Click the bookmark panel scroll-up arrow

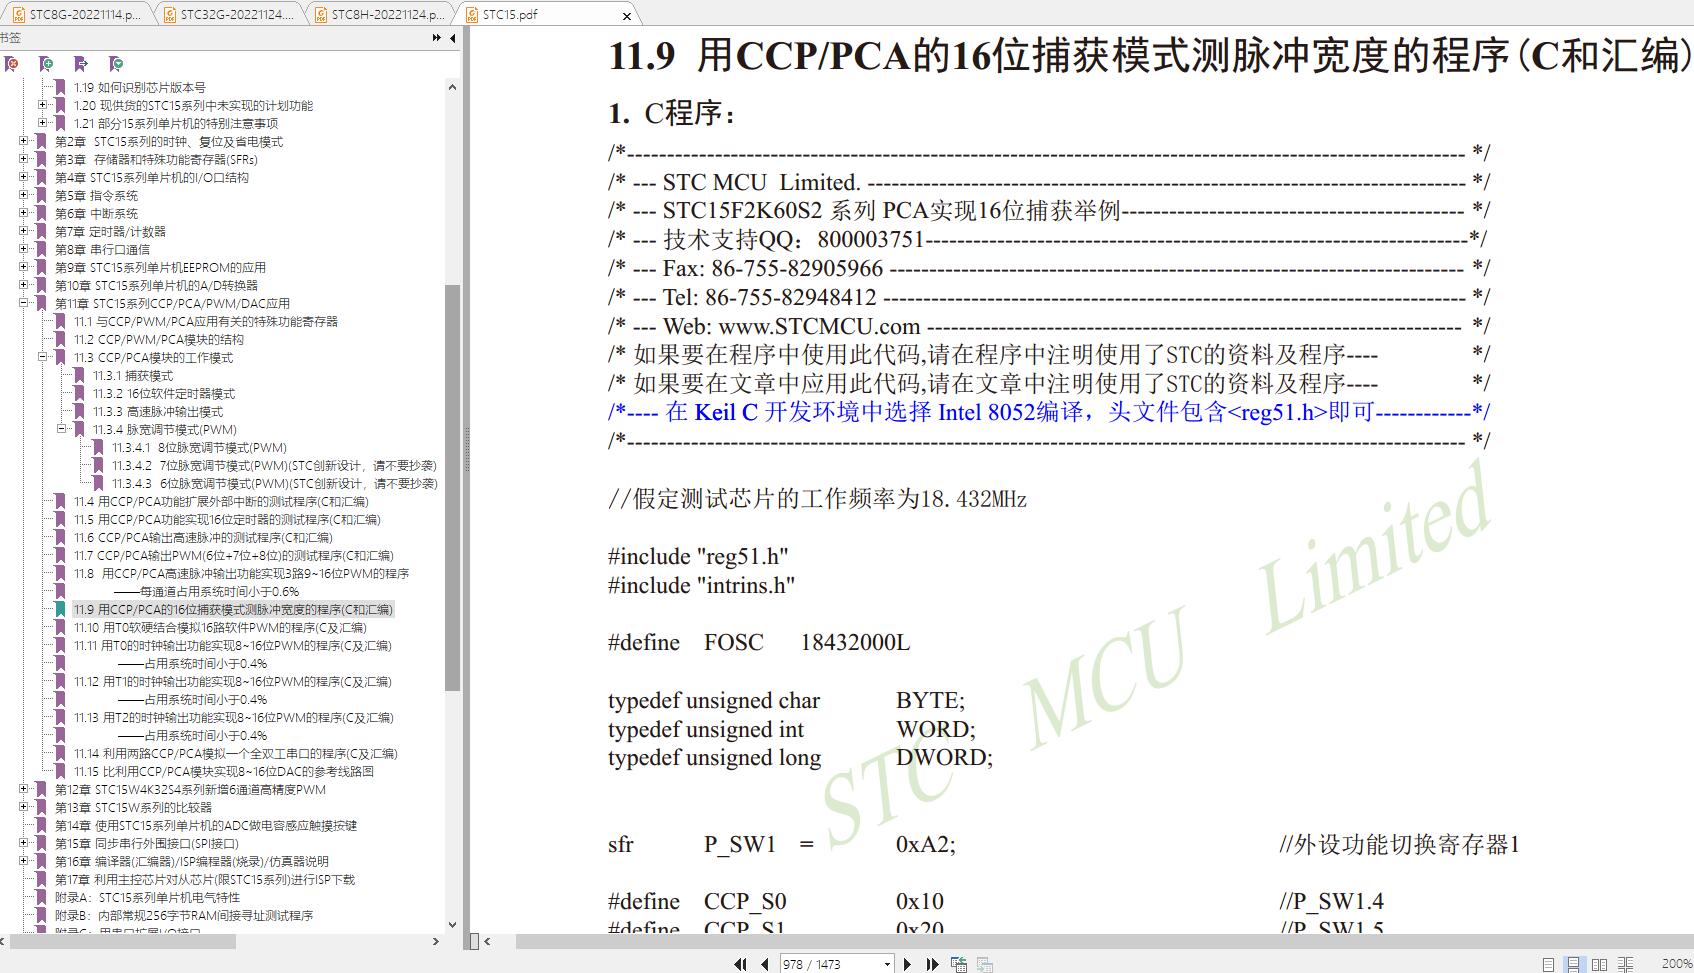click(x=452, y=87)
